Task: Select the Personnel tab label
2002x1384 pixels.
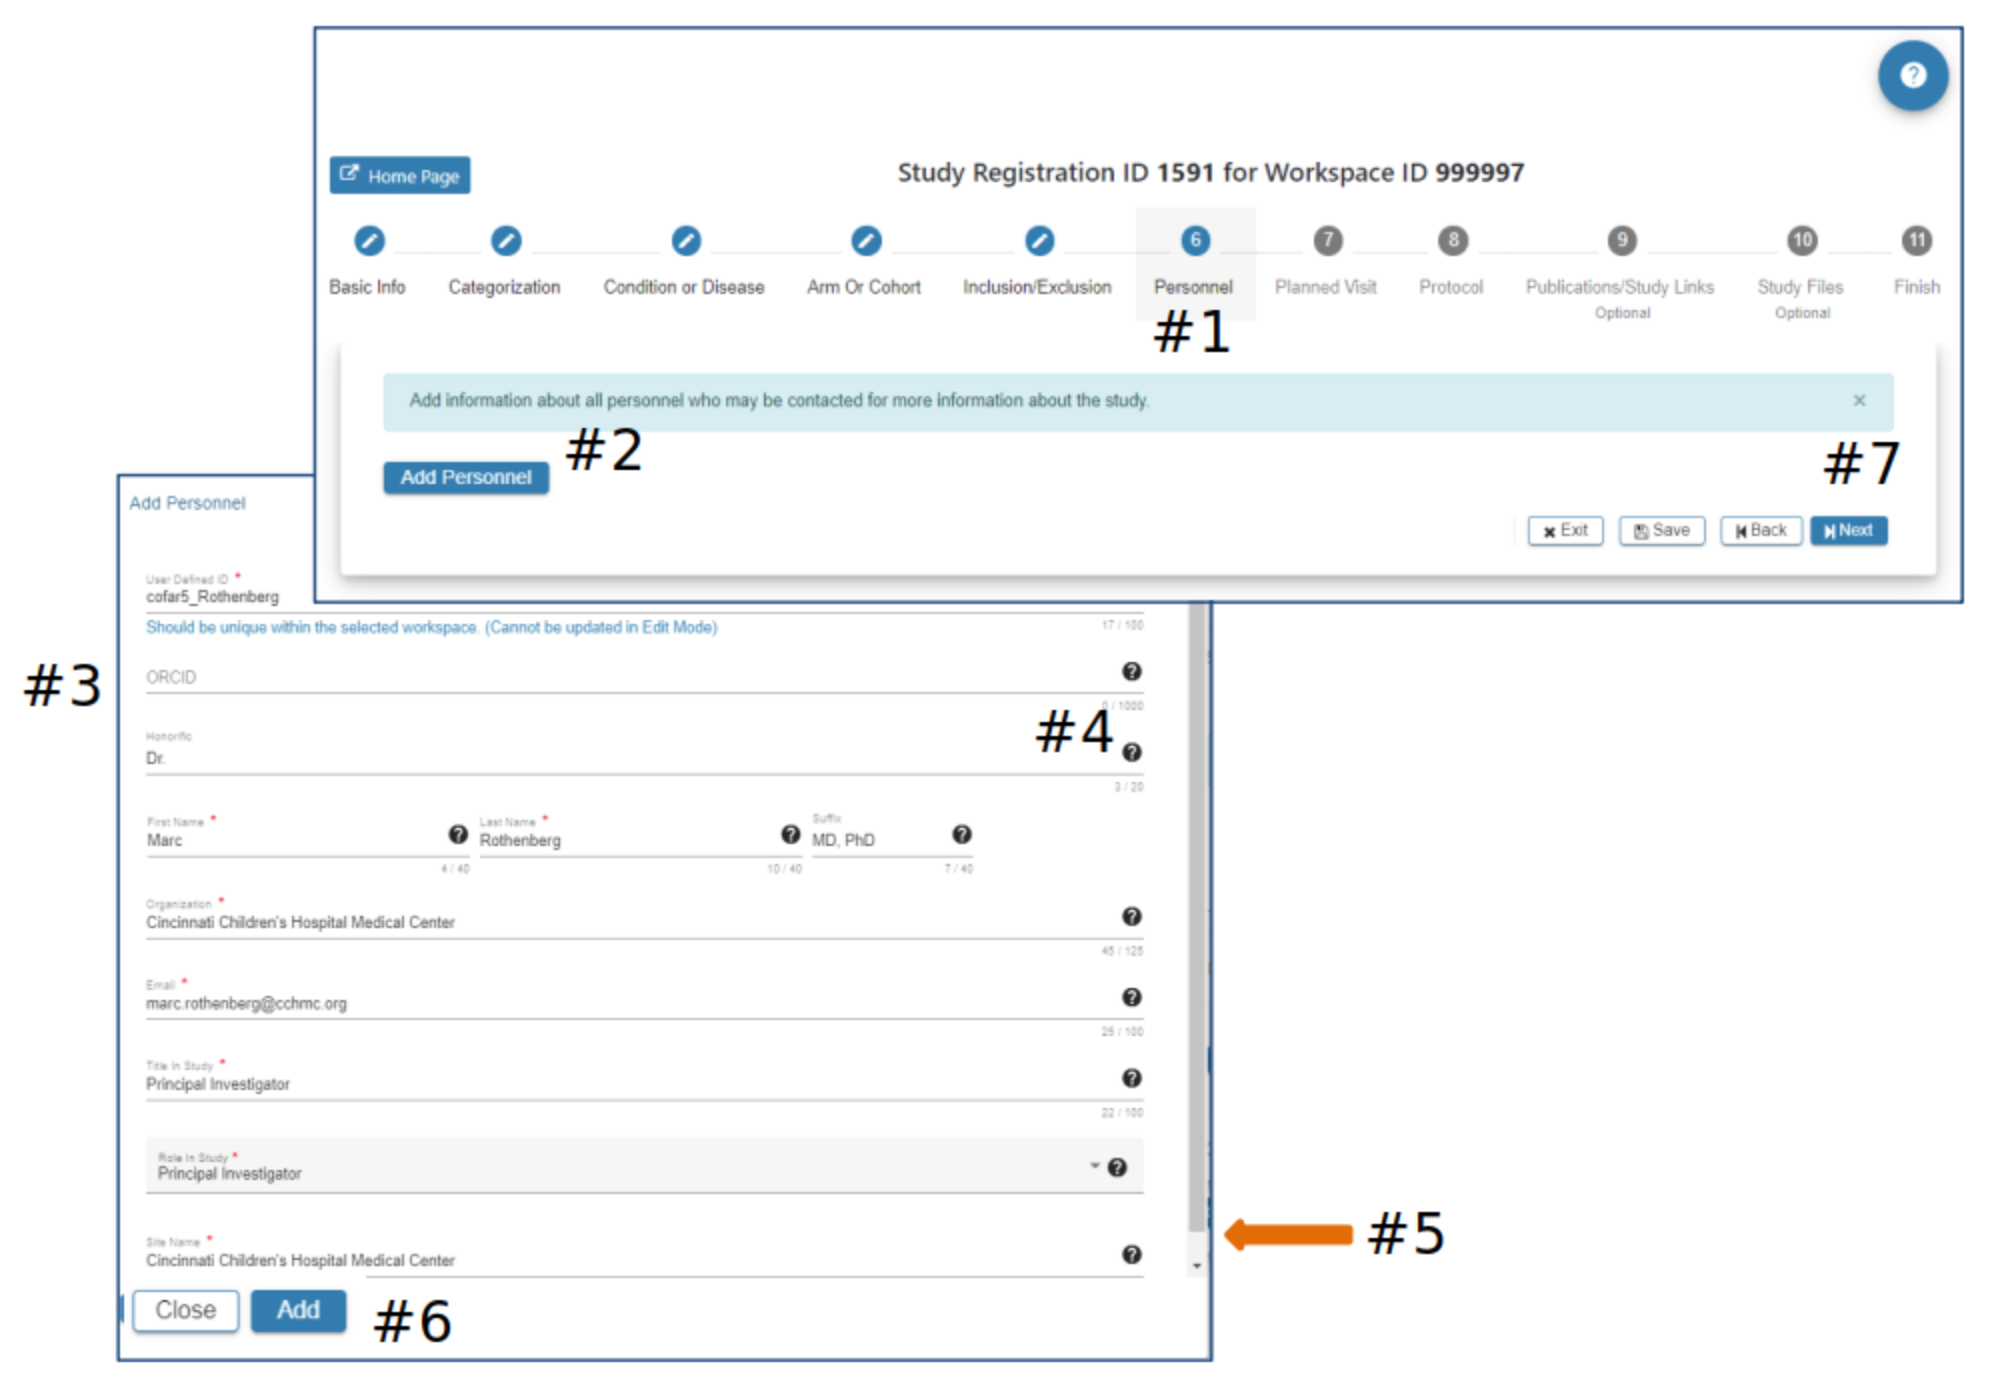Action: (x=1193, y=287)
